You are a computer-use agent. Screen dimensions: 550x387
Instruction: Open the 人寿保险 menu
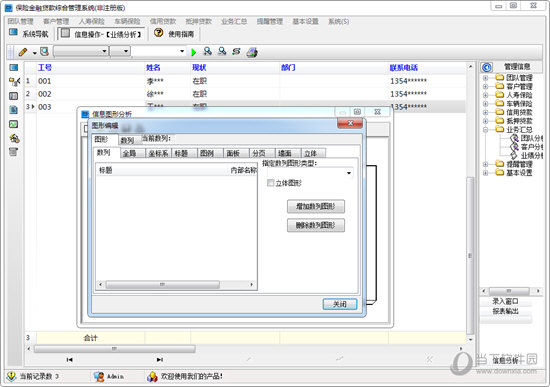92,21
